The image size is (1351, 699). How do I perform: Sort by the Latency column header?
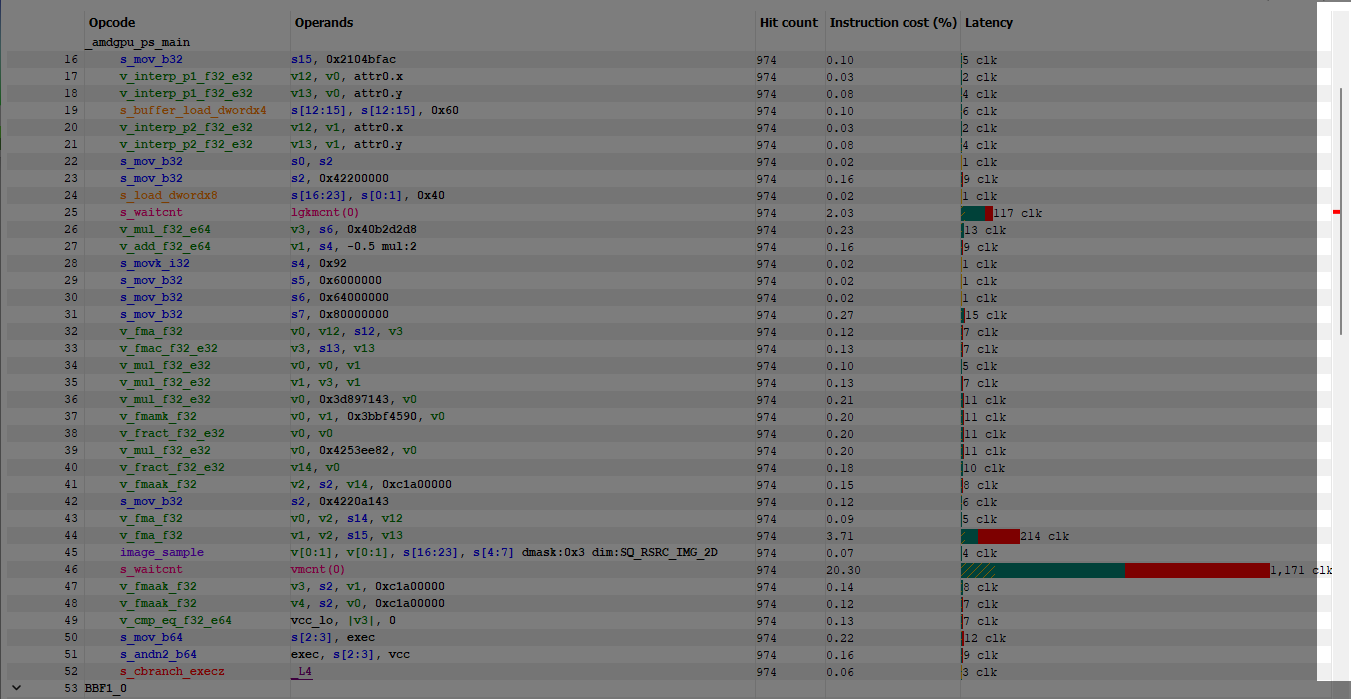[x=989, y=22]
